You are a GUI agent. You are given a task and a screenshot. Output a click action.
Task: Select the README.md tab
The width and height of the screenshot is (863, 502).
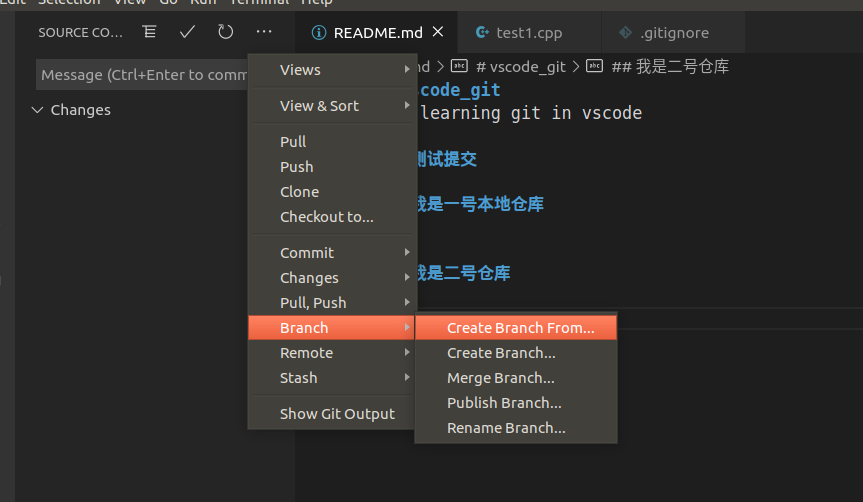point(378,32)
